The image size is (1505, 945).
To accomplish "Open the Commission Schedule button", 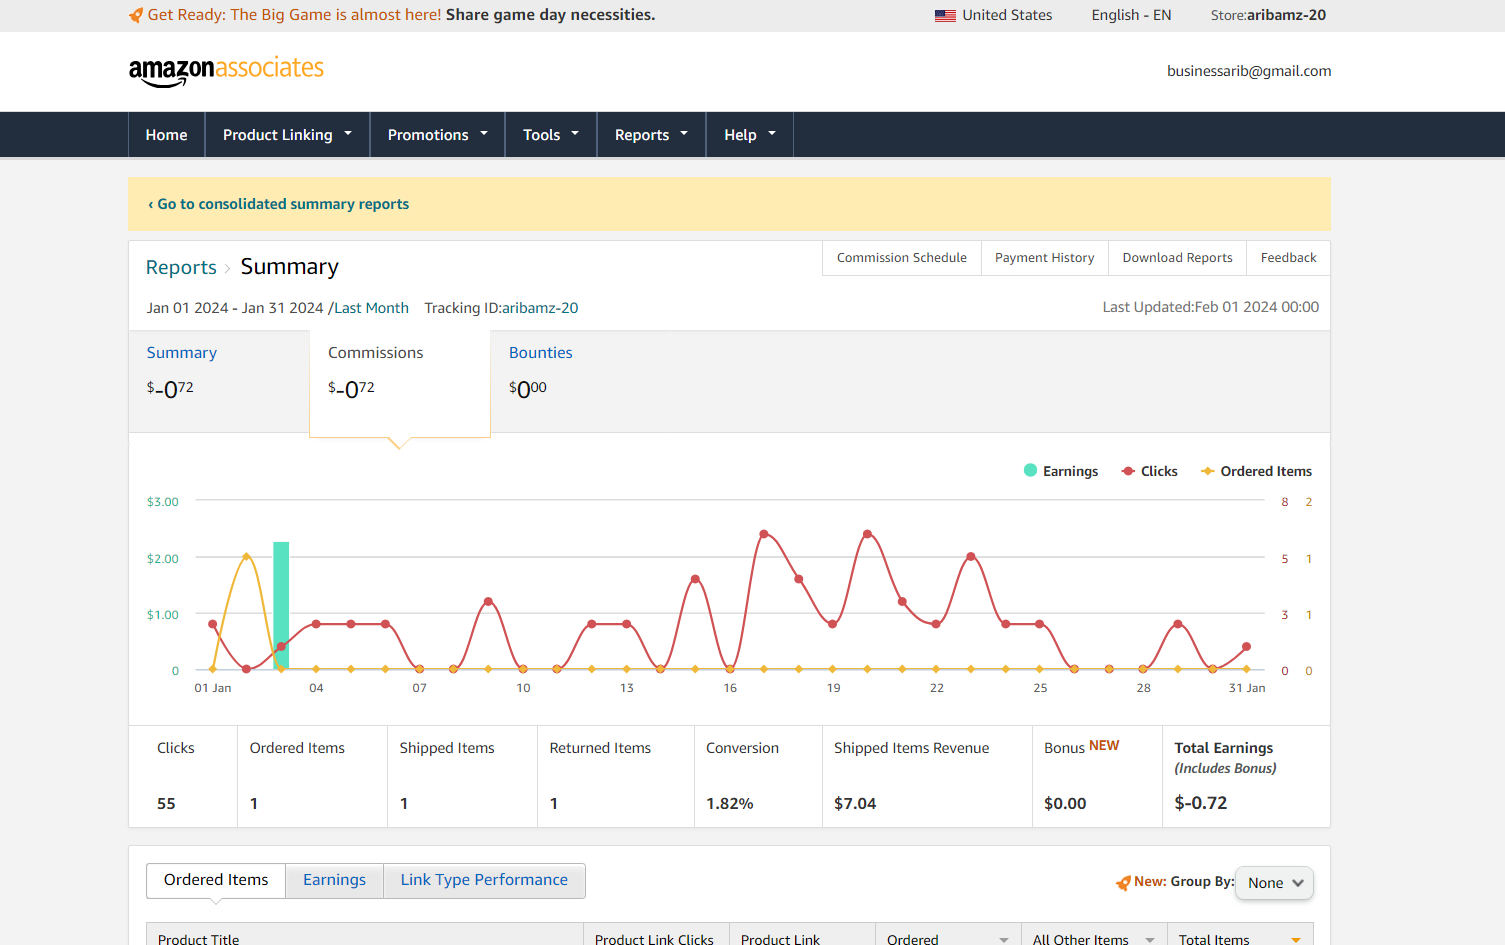I will pyautogui.click(x=902, y=258).
